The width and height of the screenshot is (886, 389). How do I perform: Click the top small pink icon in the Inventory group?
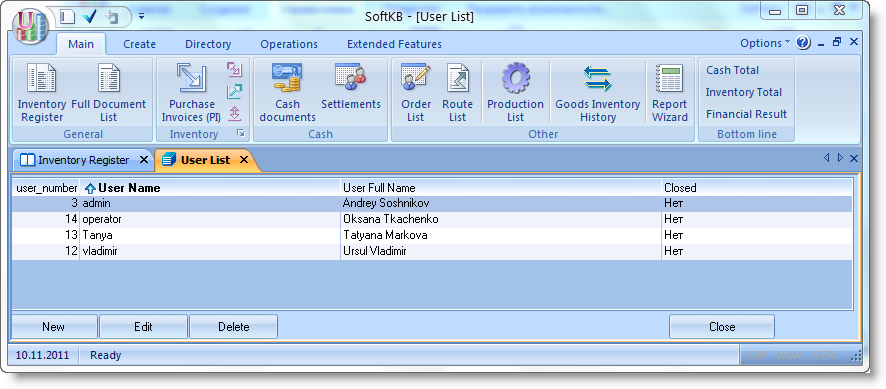[x=234, y=69]
